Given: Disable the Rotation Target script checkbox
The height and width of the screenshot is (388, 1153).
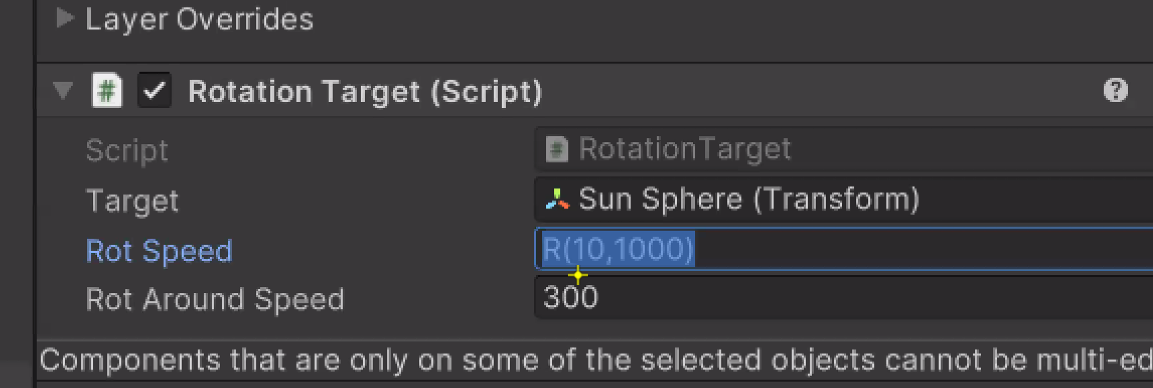Looking at the screenshot, I should (154, 91).
